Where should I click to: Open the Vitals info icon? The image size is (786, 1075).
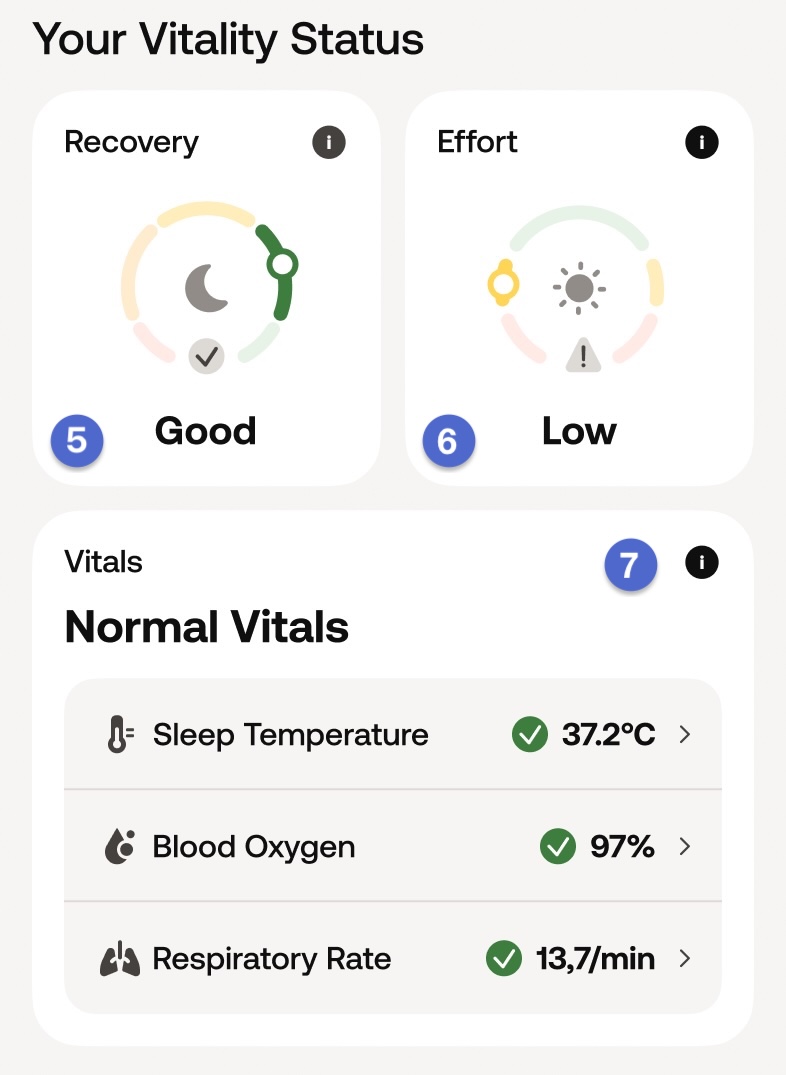pyautogui.click(x=702, y=564)
